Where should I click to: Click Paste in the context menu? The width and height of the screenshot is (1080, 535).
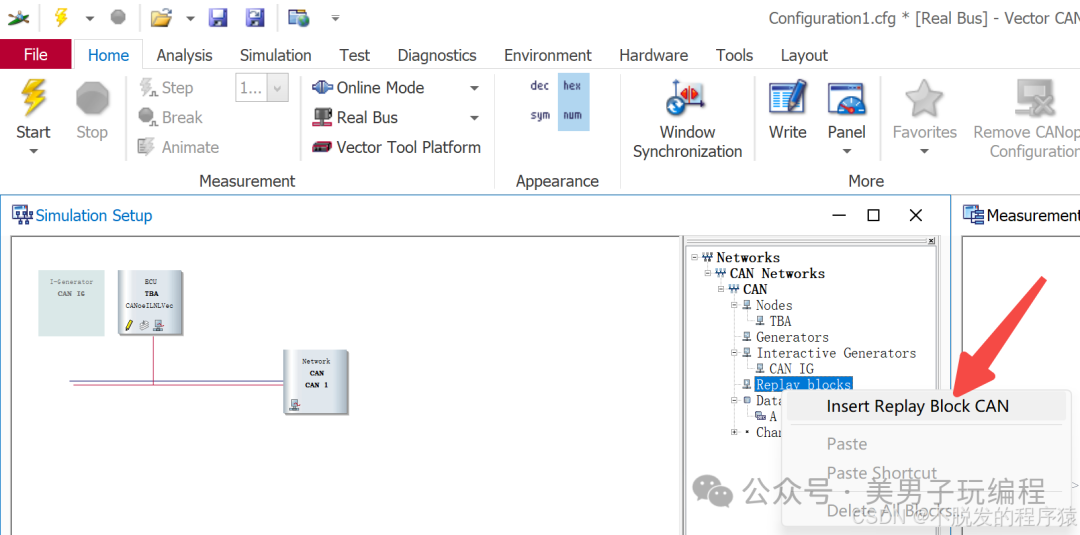tap(847, 444)
